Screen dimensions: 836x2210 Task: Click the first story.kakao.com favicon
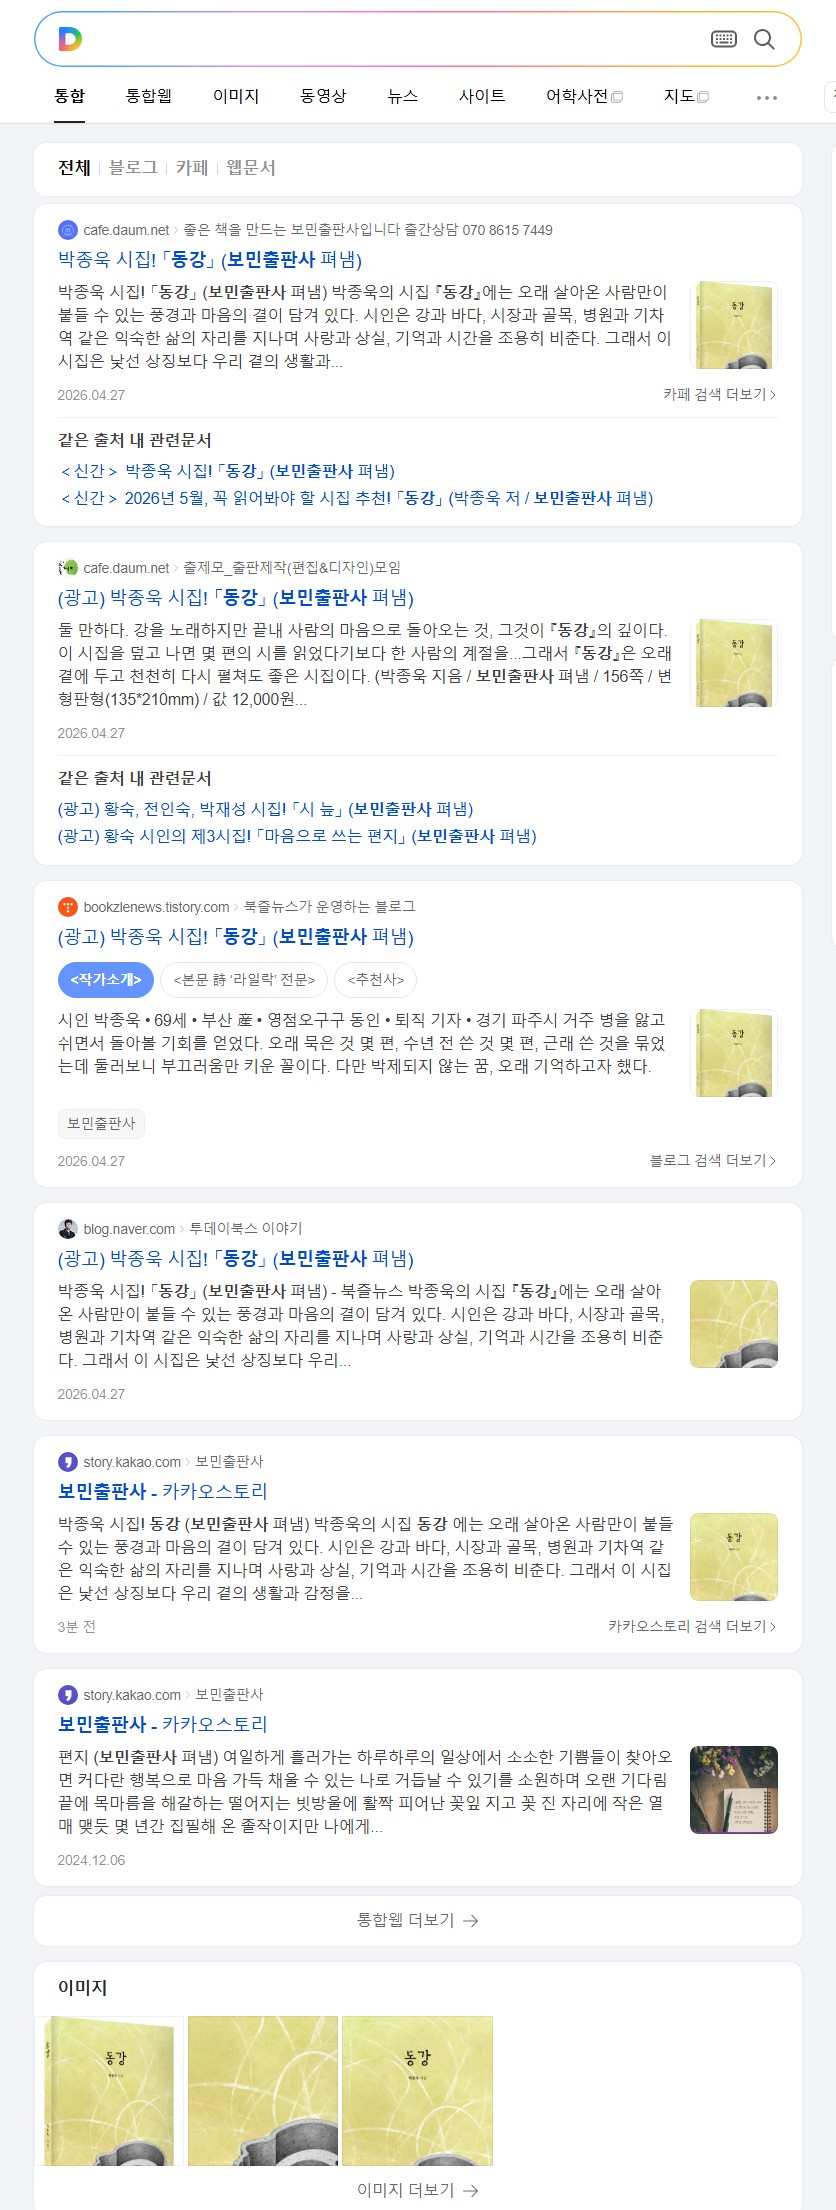pos(68,1462)
